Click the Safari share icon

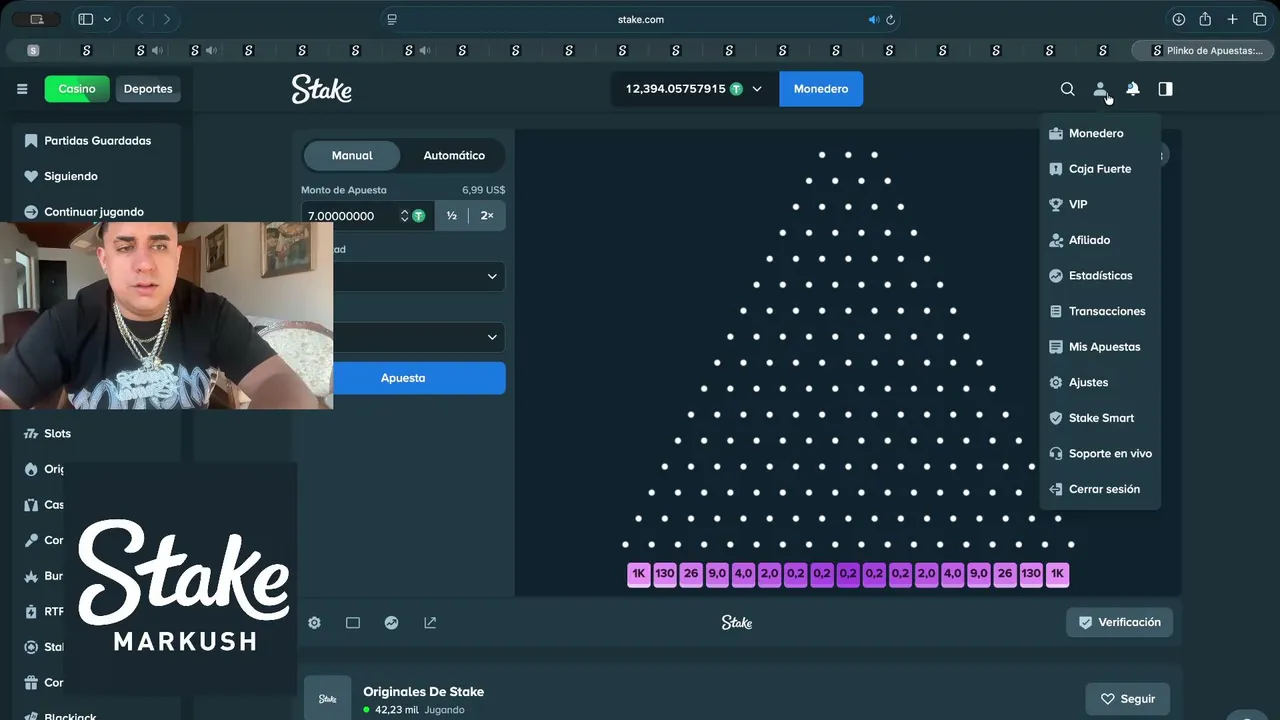(1205, 19)
